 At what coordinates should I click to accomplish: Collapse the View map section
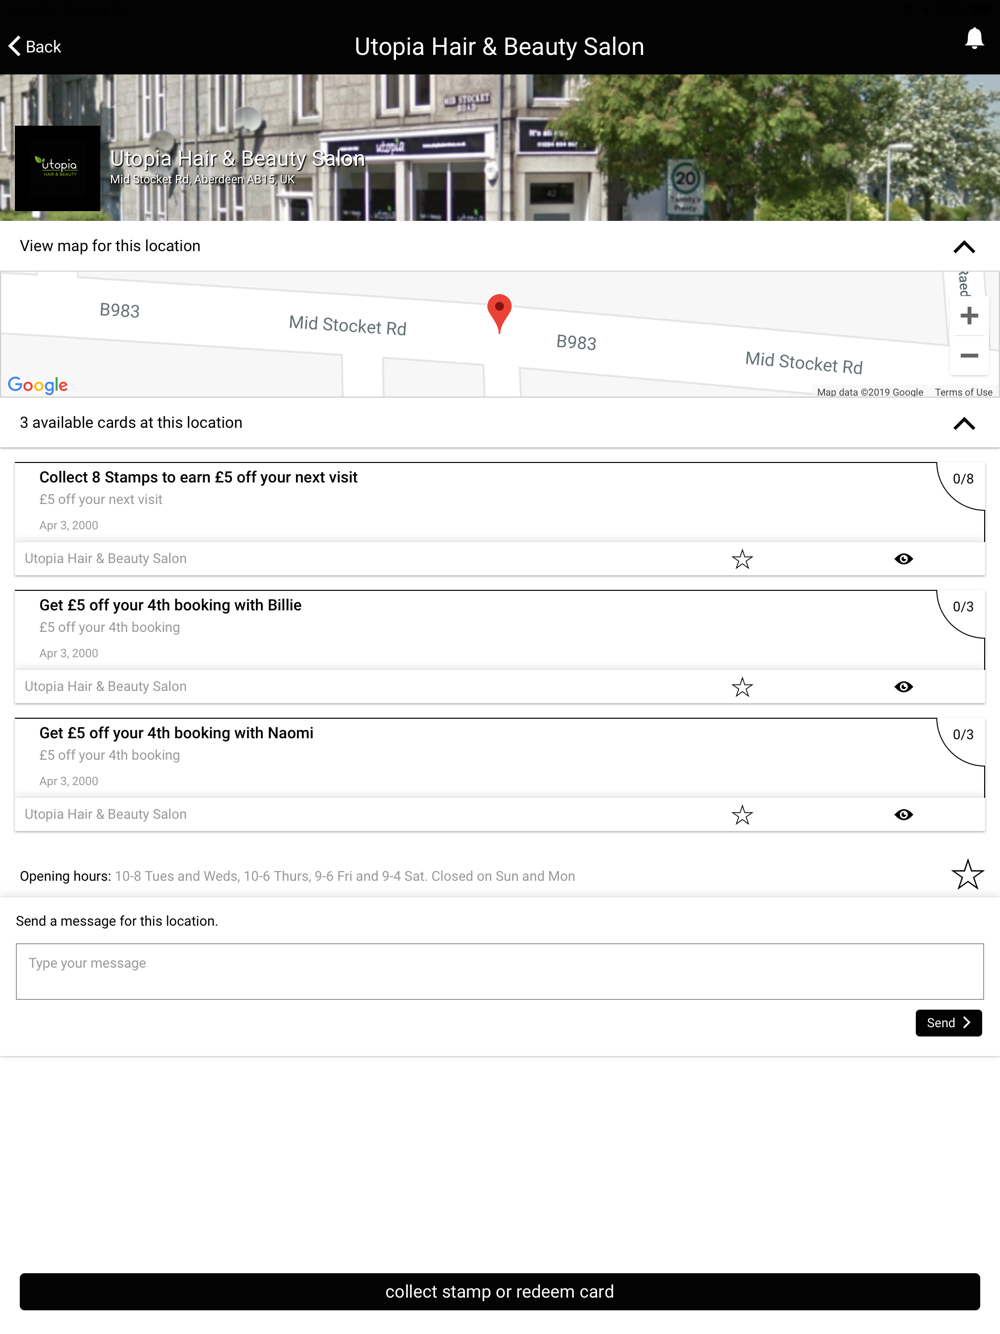(x=964, y=247)
